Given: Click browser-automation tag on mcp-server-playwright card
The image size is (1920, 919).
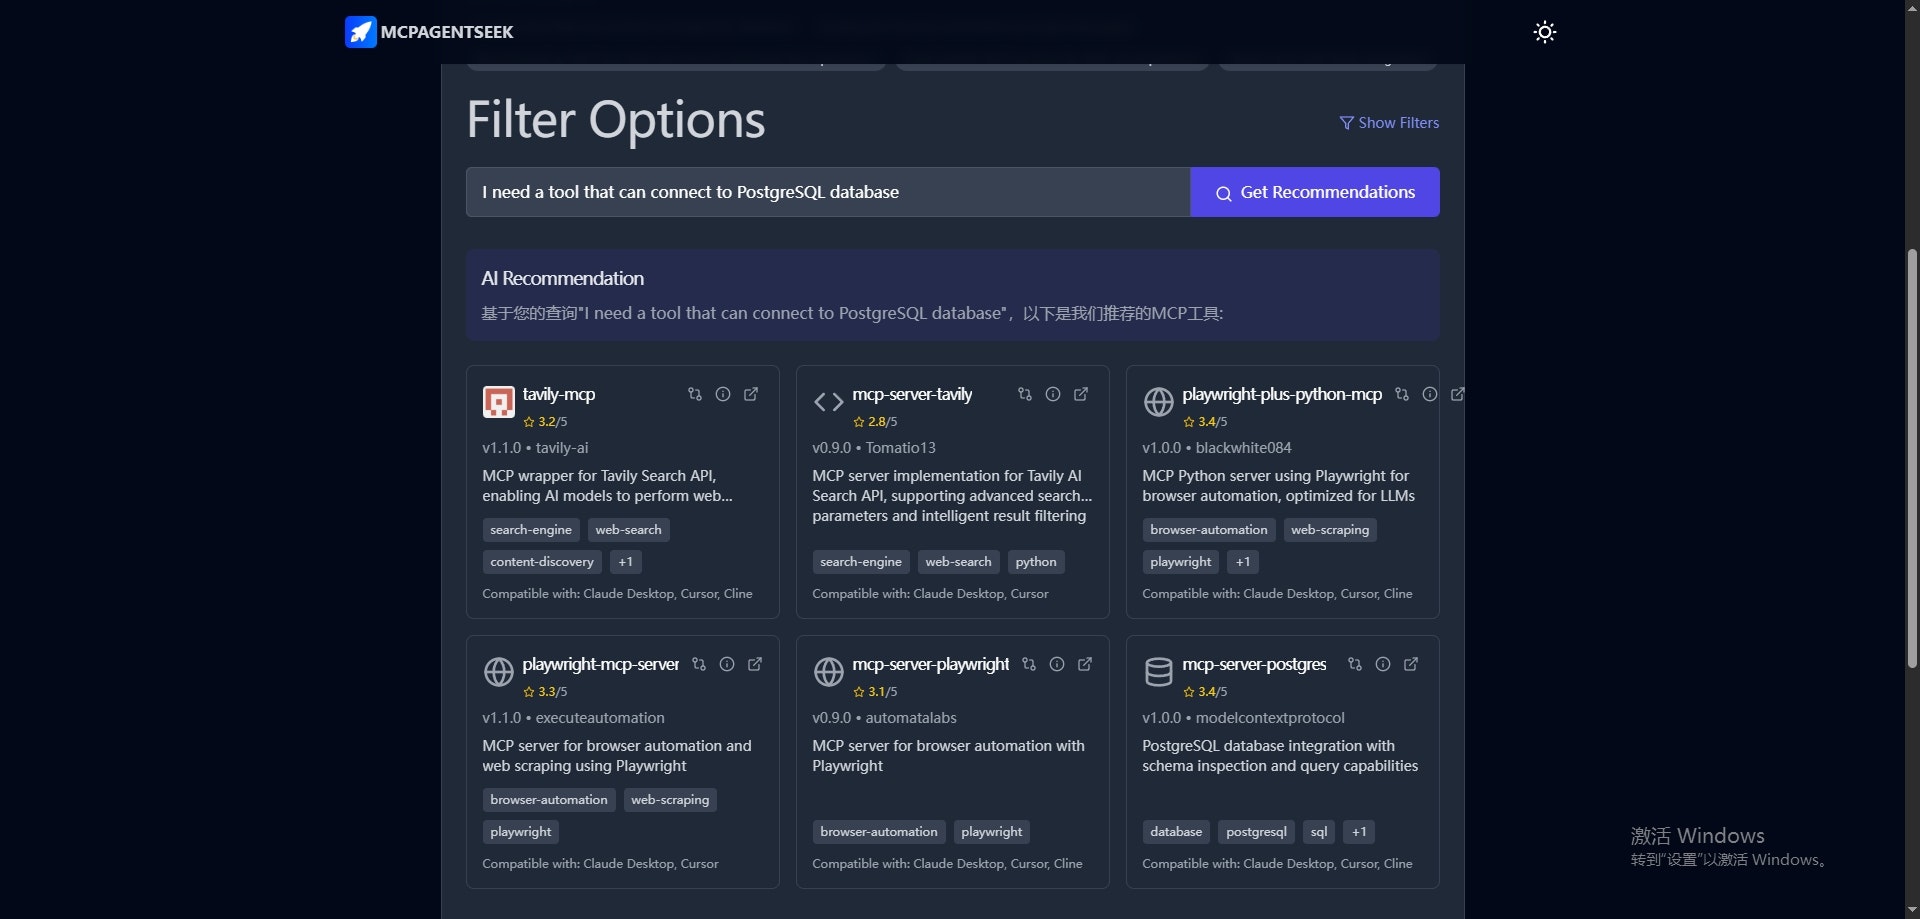Looking at the screenshot, I should coord(879,832).
